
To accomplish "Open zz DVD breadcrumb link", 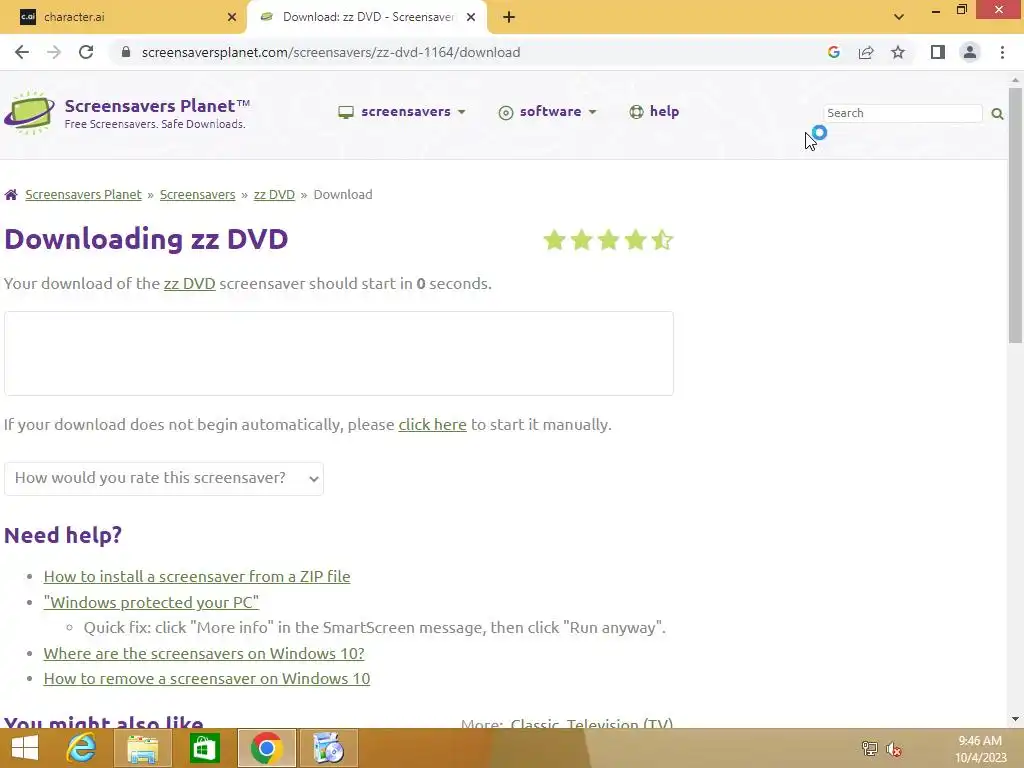I will point(274,195).
